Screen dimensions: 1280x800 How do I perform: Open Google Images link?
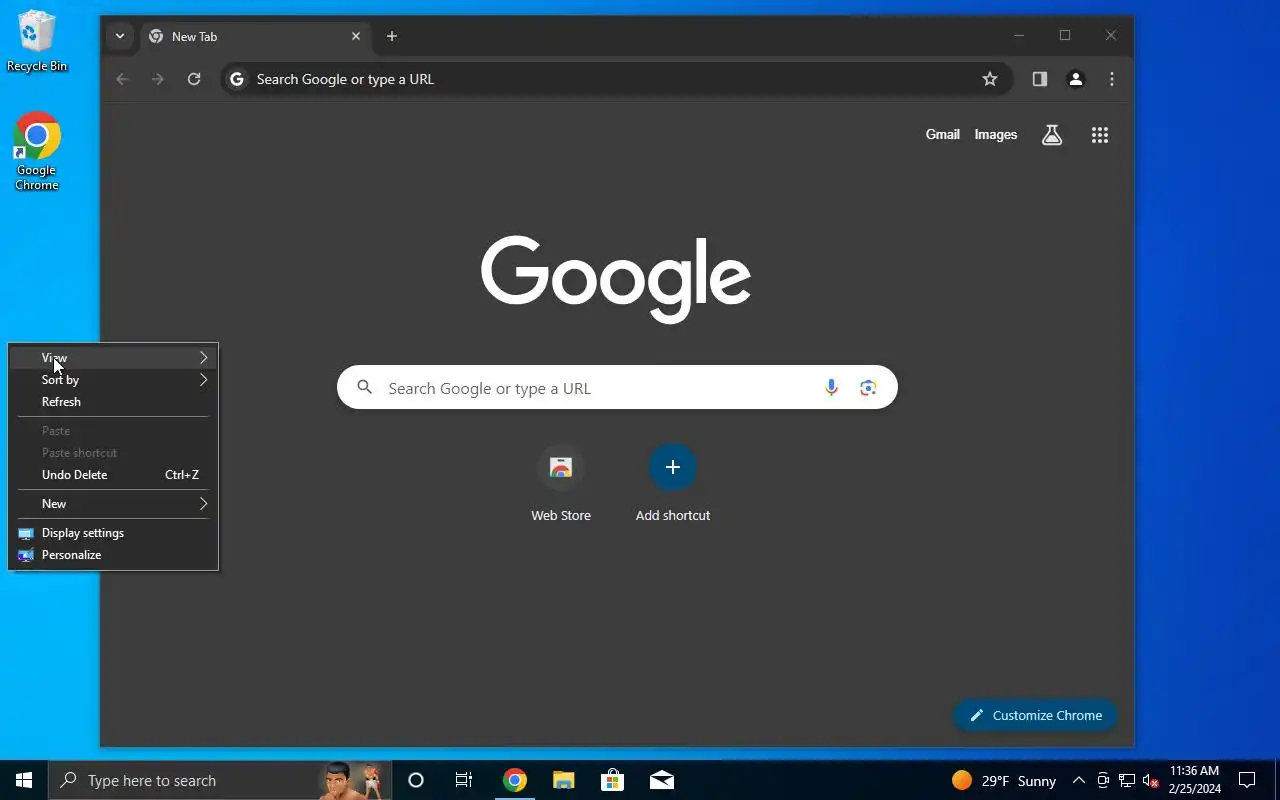click(996, 135)
